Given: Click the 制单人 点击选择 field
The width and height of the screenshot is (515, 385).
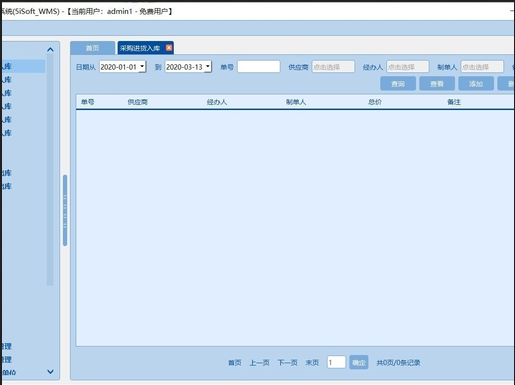Looking at the screenshot, I should [482, 67].
